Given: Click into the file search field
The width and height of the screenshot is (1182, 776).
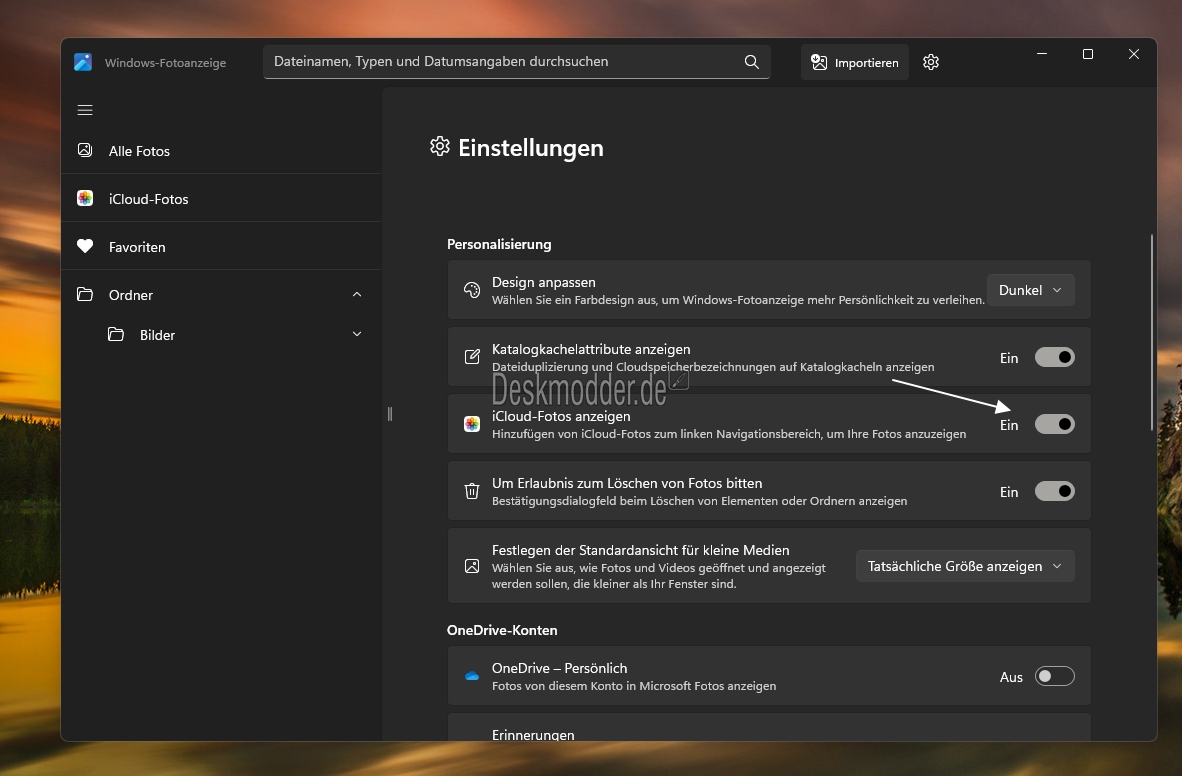Looking at the screenshot, I should (500, 62).
